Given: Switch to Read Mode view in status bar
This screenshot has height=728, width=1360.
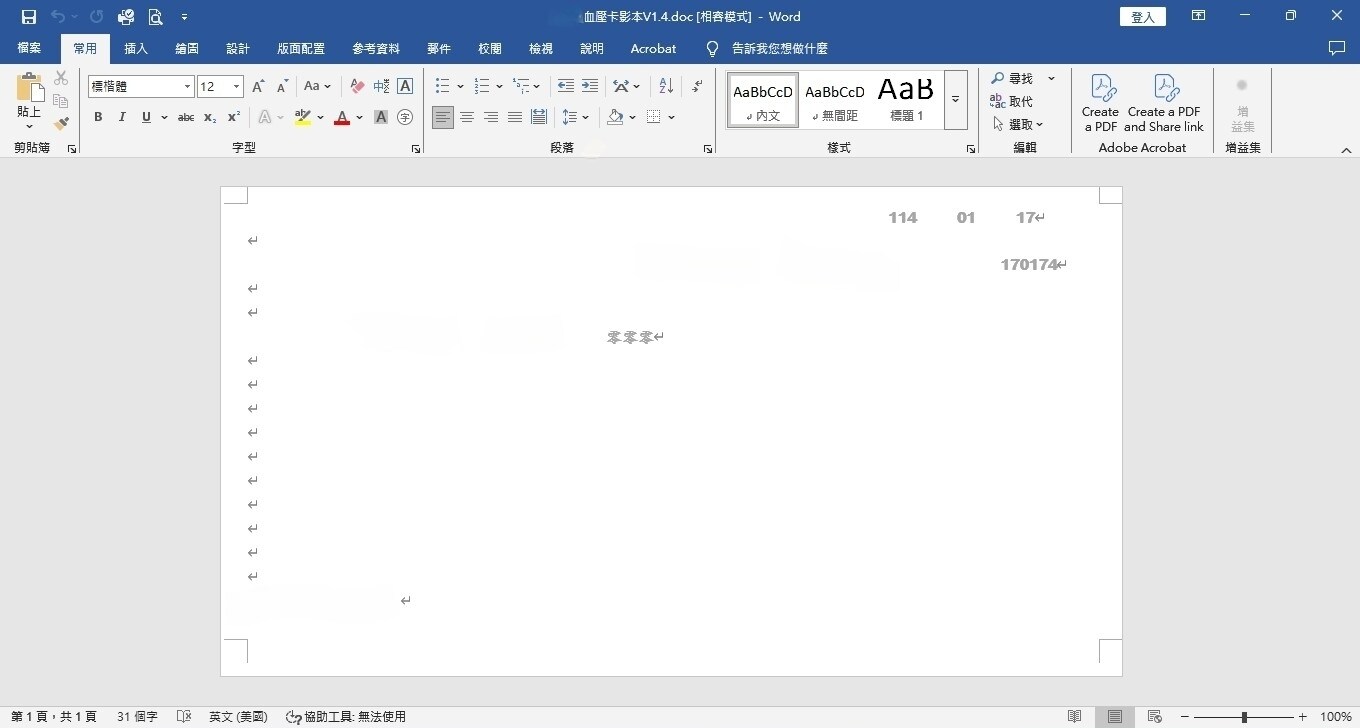Looking at the screenshot, I should coord(1075,717).
